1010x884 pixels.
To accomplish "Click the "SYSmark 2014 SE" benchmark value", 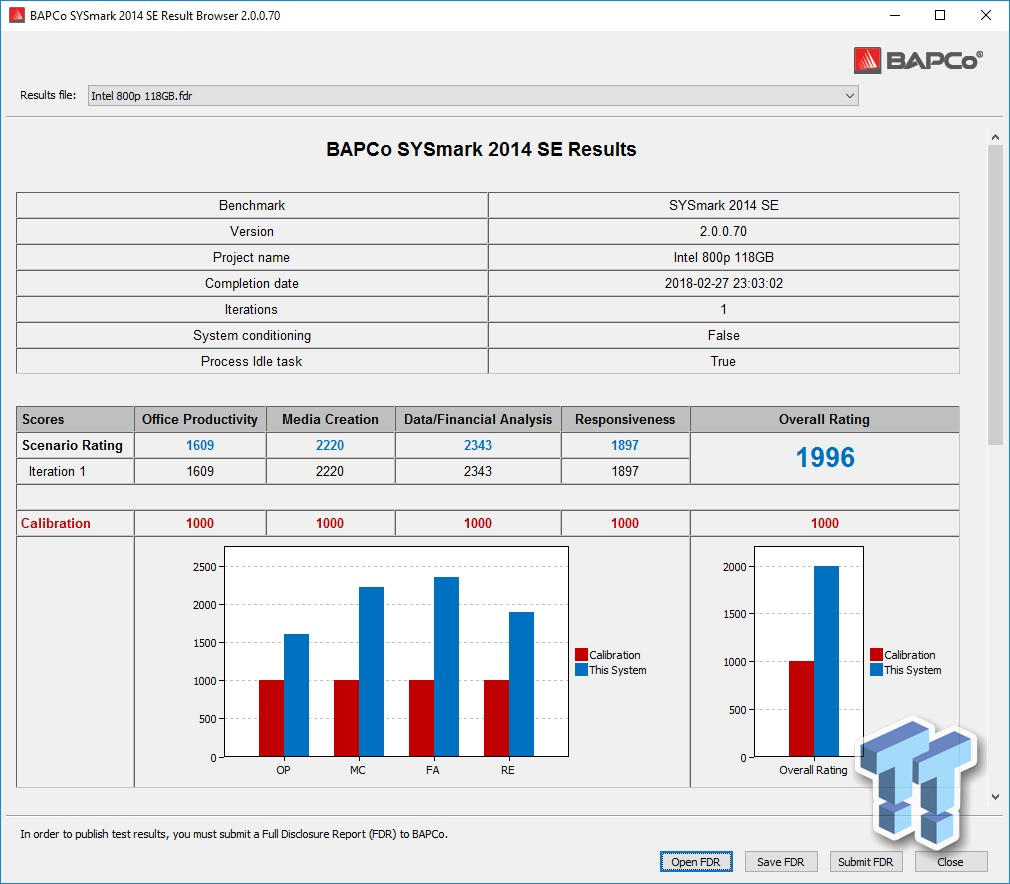I will (723, 206).
